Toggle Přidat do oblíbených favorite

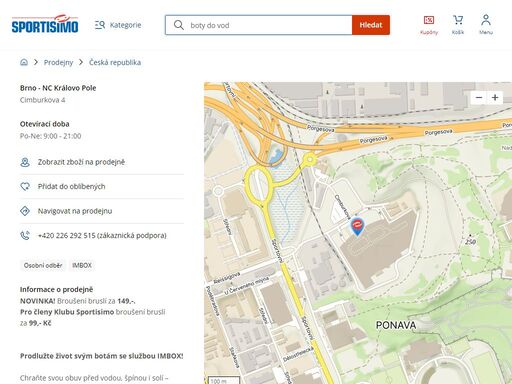click(x=102, y=187)
